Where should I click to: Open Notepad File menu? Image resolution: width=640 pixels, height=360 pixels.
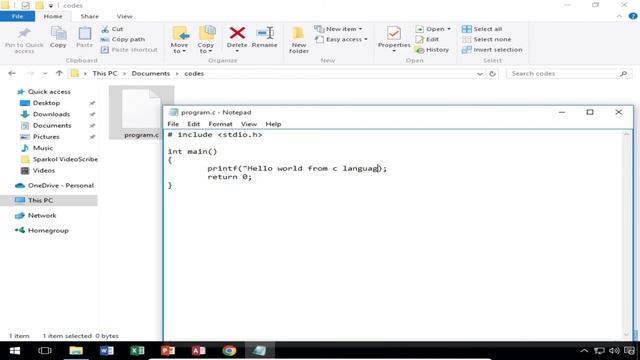(173, 124)
